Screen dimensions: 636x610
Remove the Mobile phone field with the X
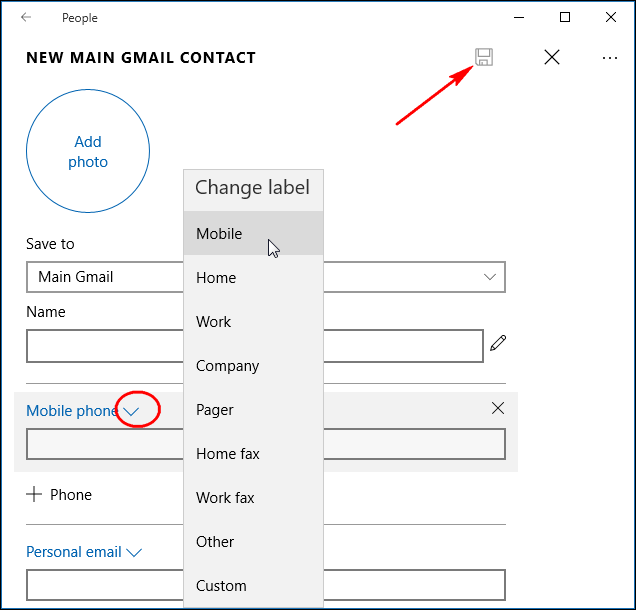(498, 408)
